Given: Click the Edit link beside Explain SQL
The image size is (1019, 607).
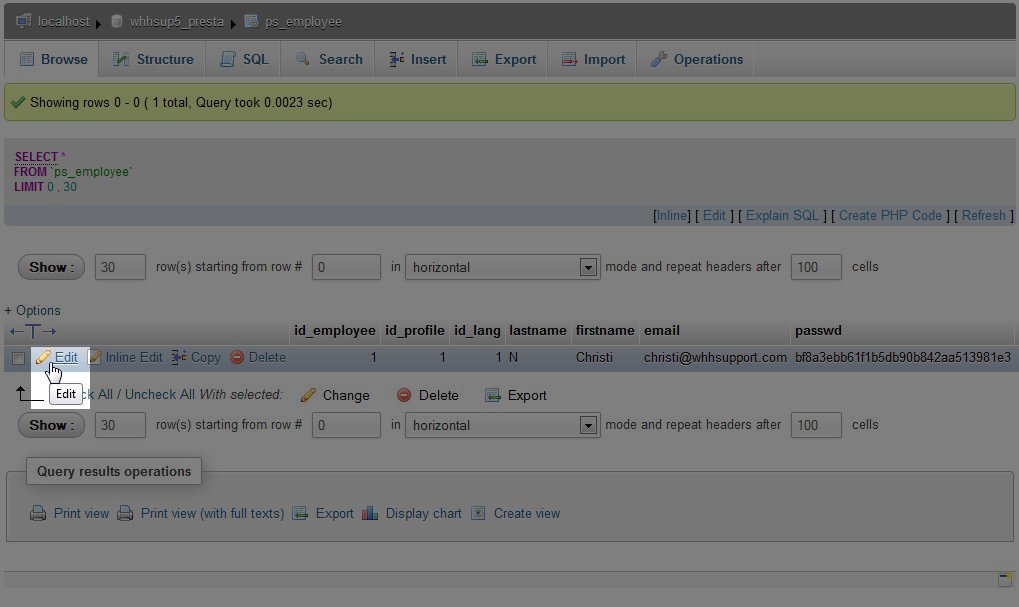Looking at the screenshot, I should (x=714, y=215).
